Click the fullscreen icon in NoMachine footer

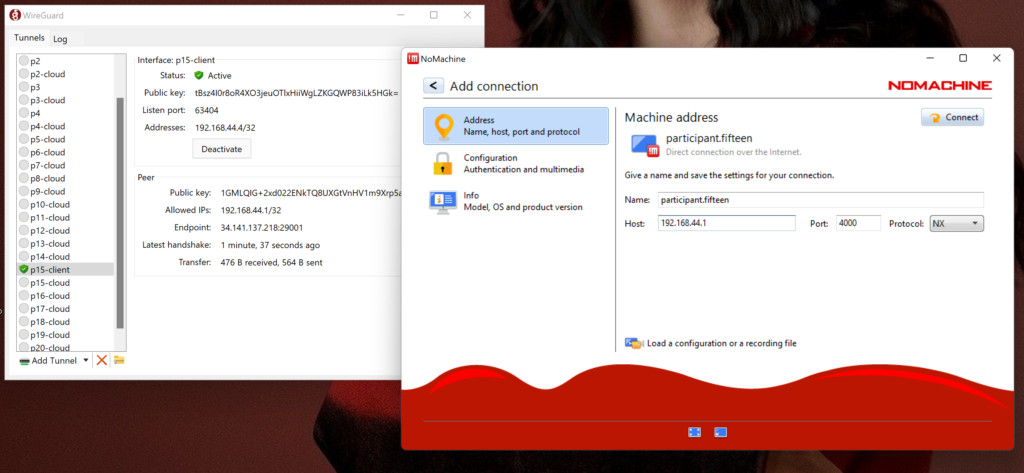point(695,432)
